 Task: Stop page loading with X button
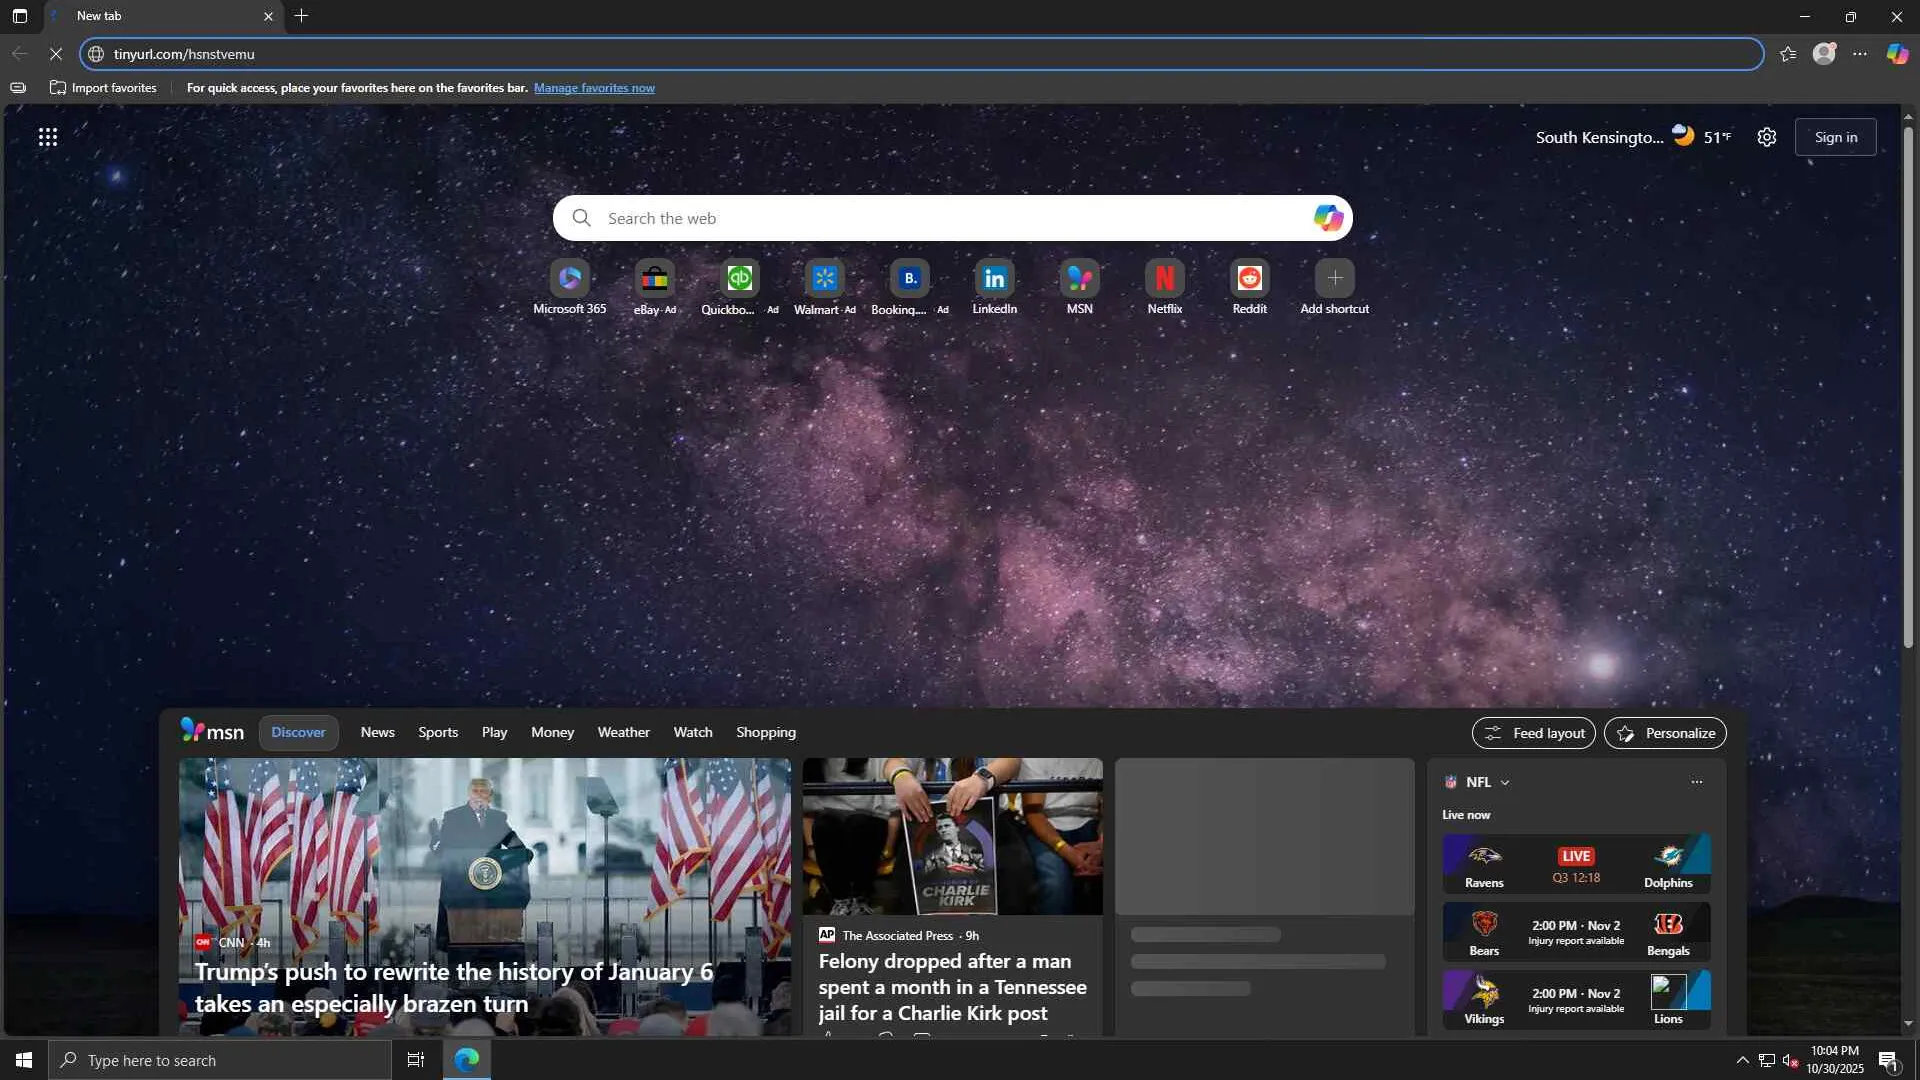56,54
